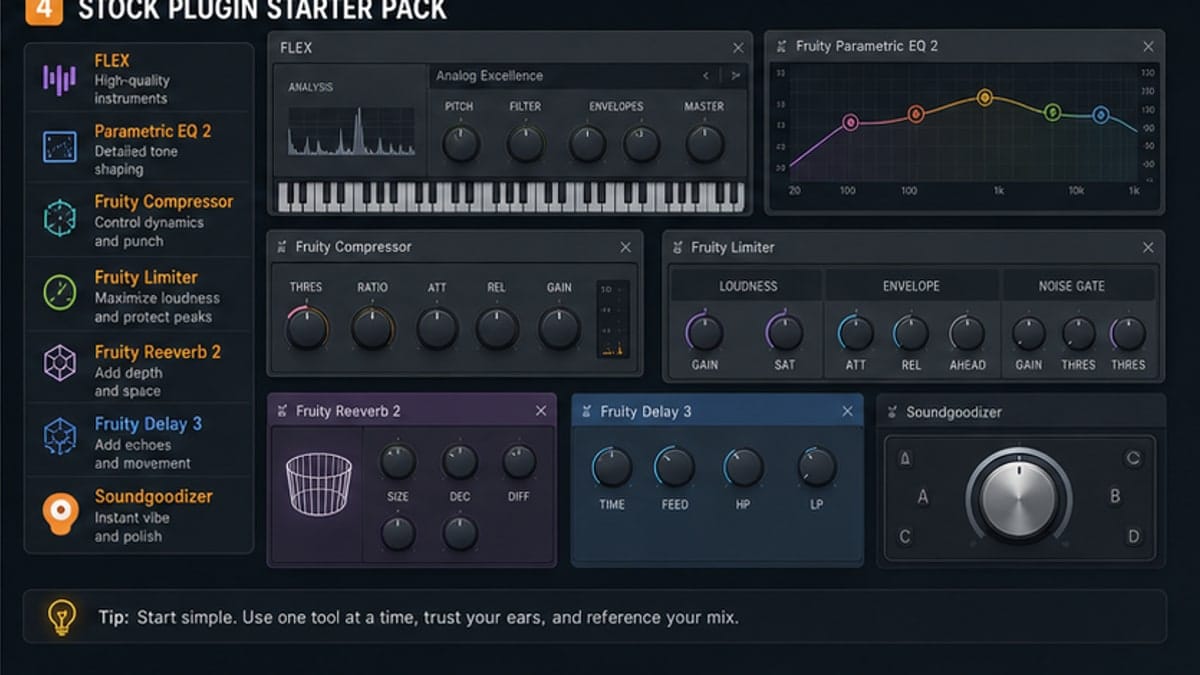1200x675 pixels.
Task: Choose mode B in Soundgoodizer
Action: (x=1115, y=496)
